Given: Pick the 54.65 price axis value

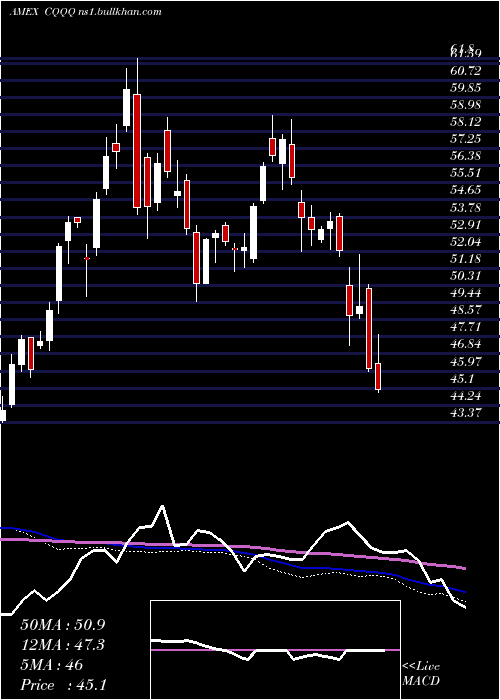Looking at the screenshot, I should click(x=466, y=190).
